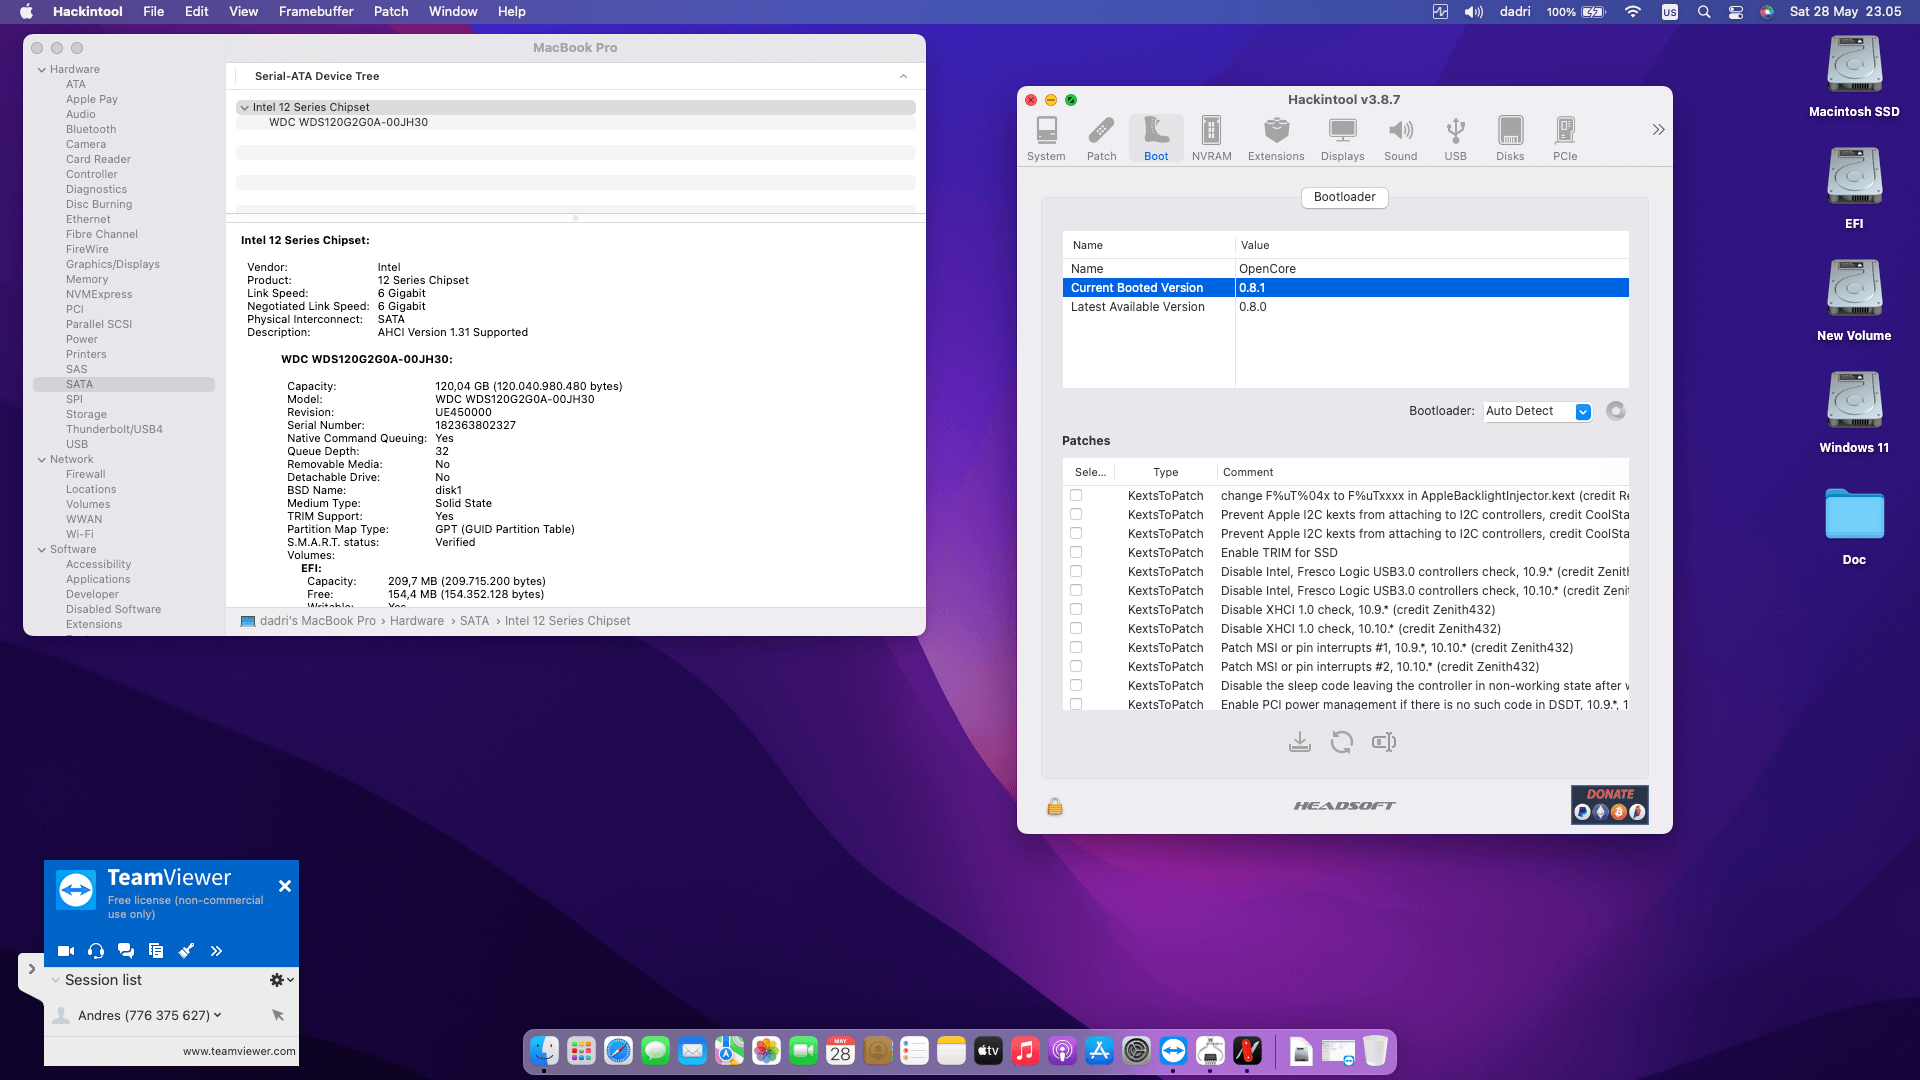Viewport: 1920px width, 1080px height.
Task: Open the Framebuffer menu
Action: (x=316, y=12)
